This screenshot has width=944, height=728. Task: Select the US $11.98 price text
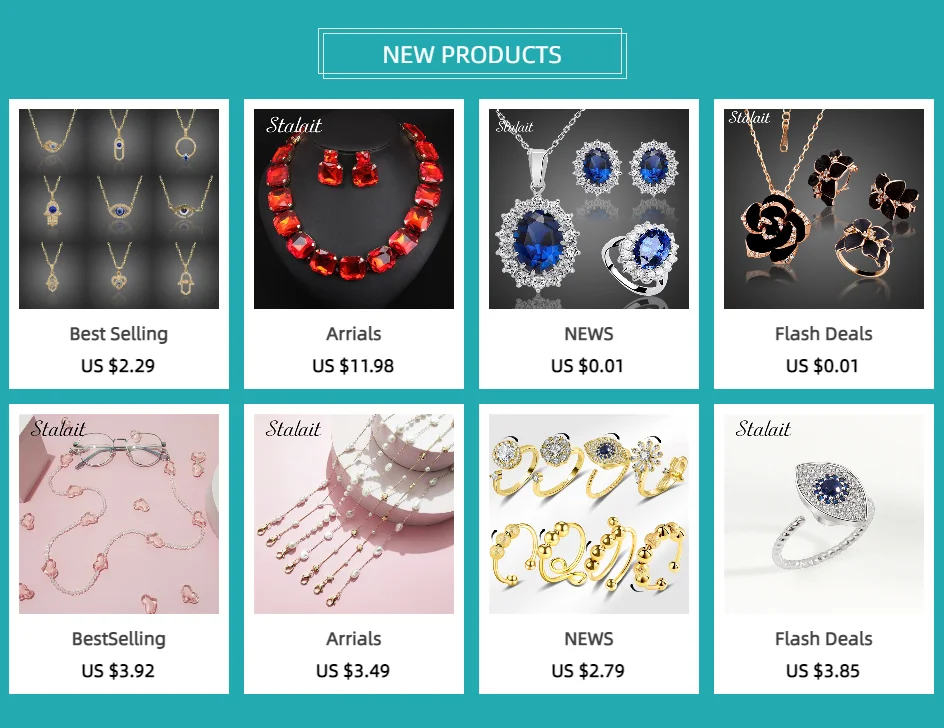click(353, 366)
